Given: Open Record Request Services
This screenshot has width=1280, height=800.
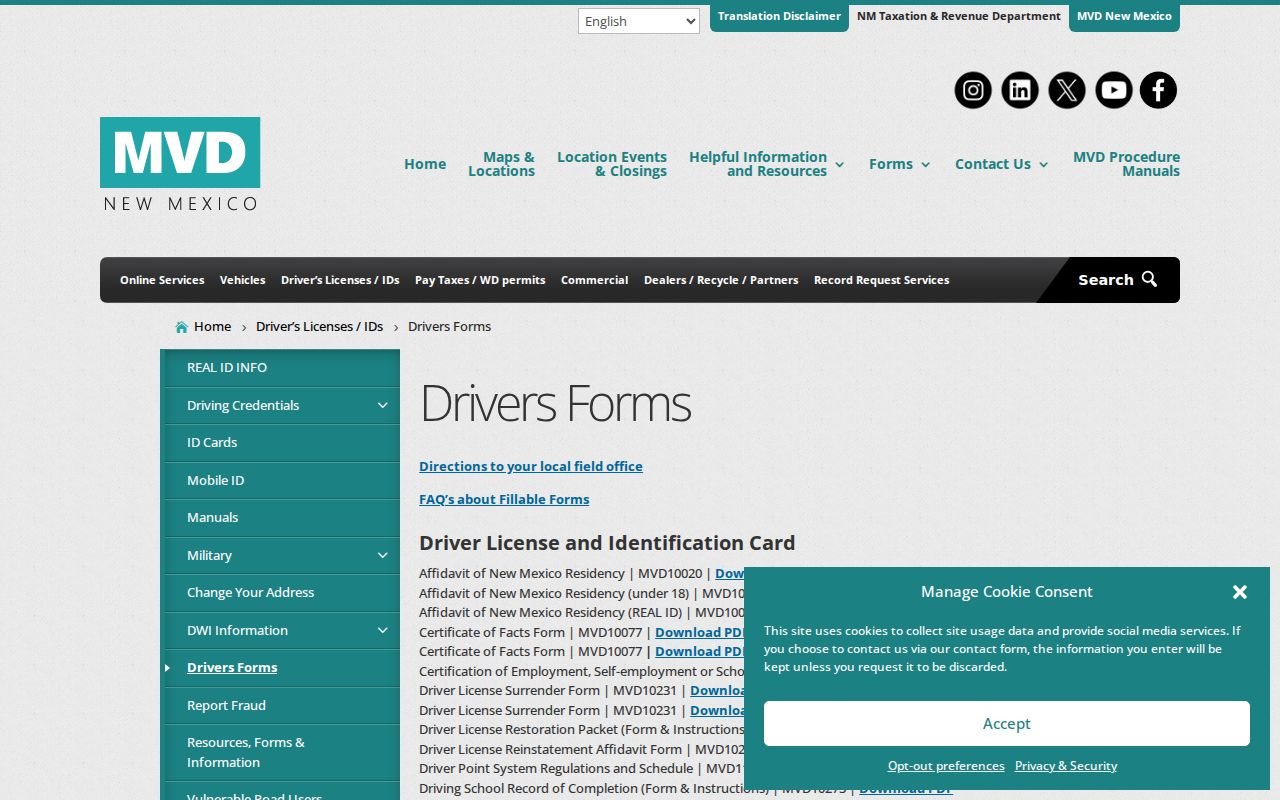Looking at the screenshot, I should (882, 280).
